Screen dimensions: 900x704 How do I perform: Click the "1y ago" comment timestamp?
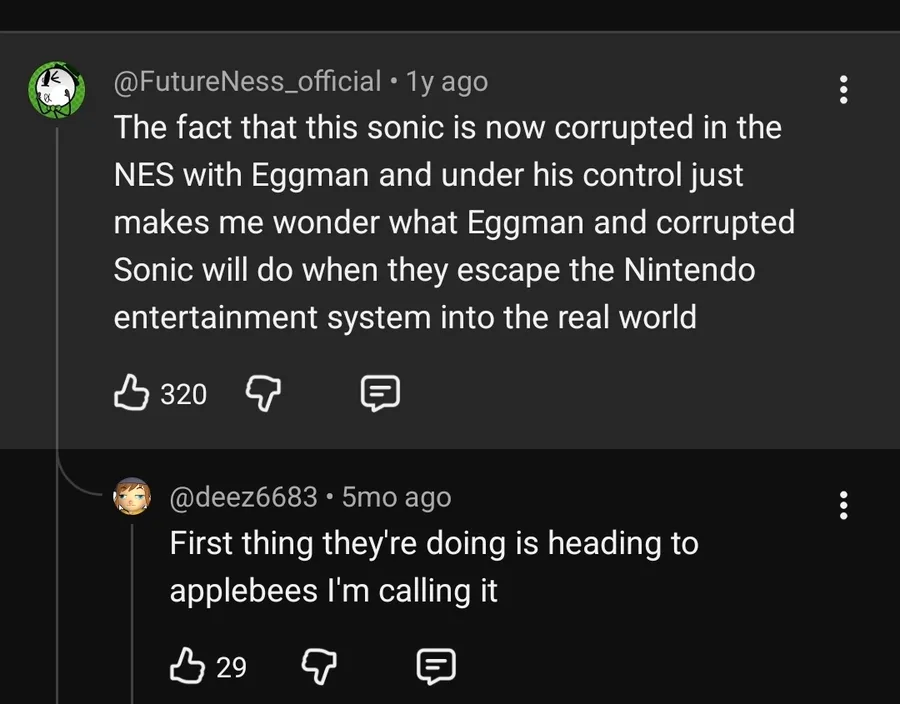coord(447,81)
